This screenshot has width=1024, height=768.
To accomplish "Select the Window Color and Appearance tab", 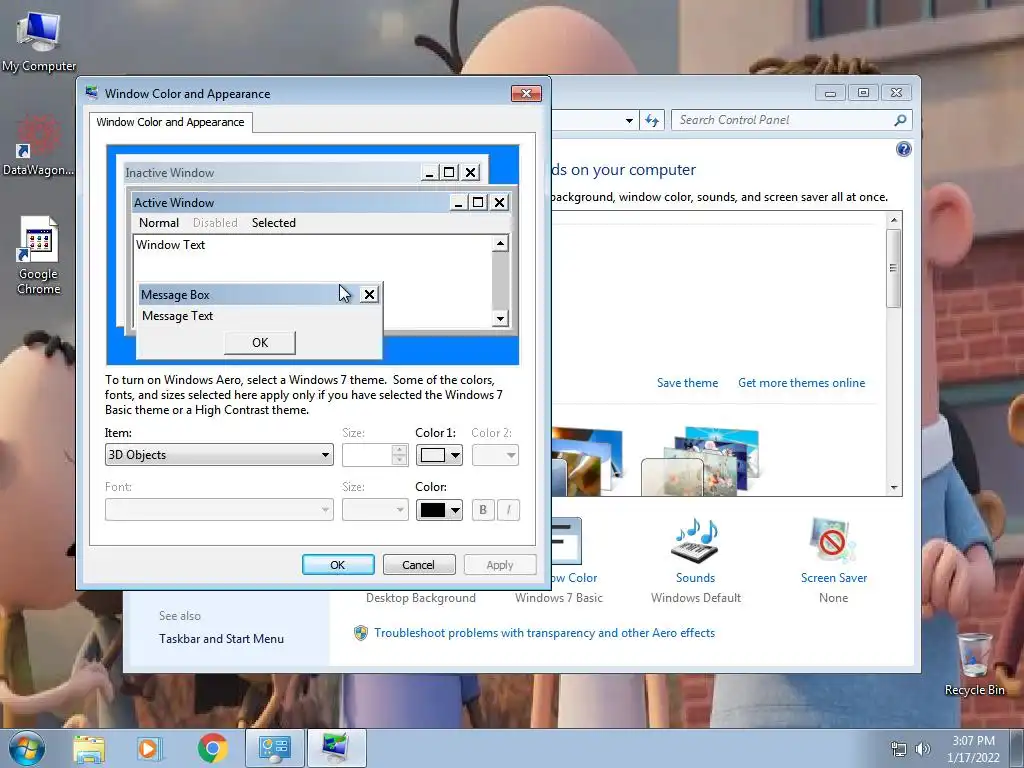I will [170, 122].
